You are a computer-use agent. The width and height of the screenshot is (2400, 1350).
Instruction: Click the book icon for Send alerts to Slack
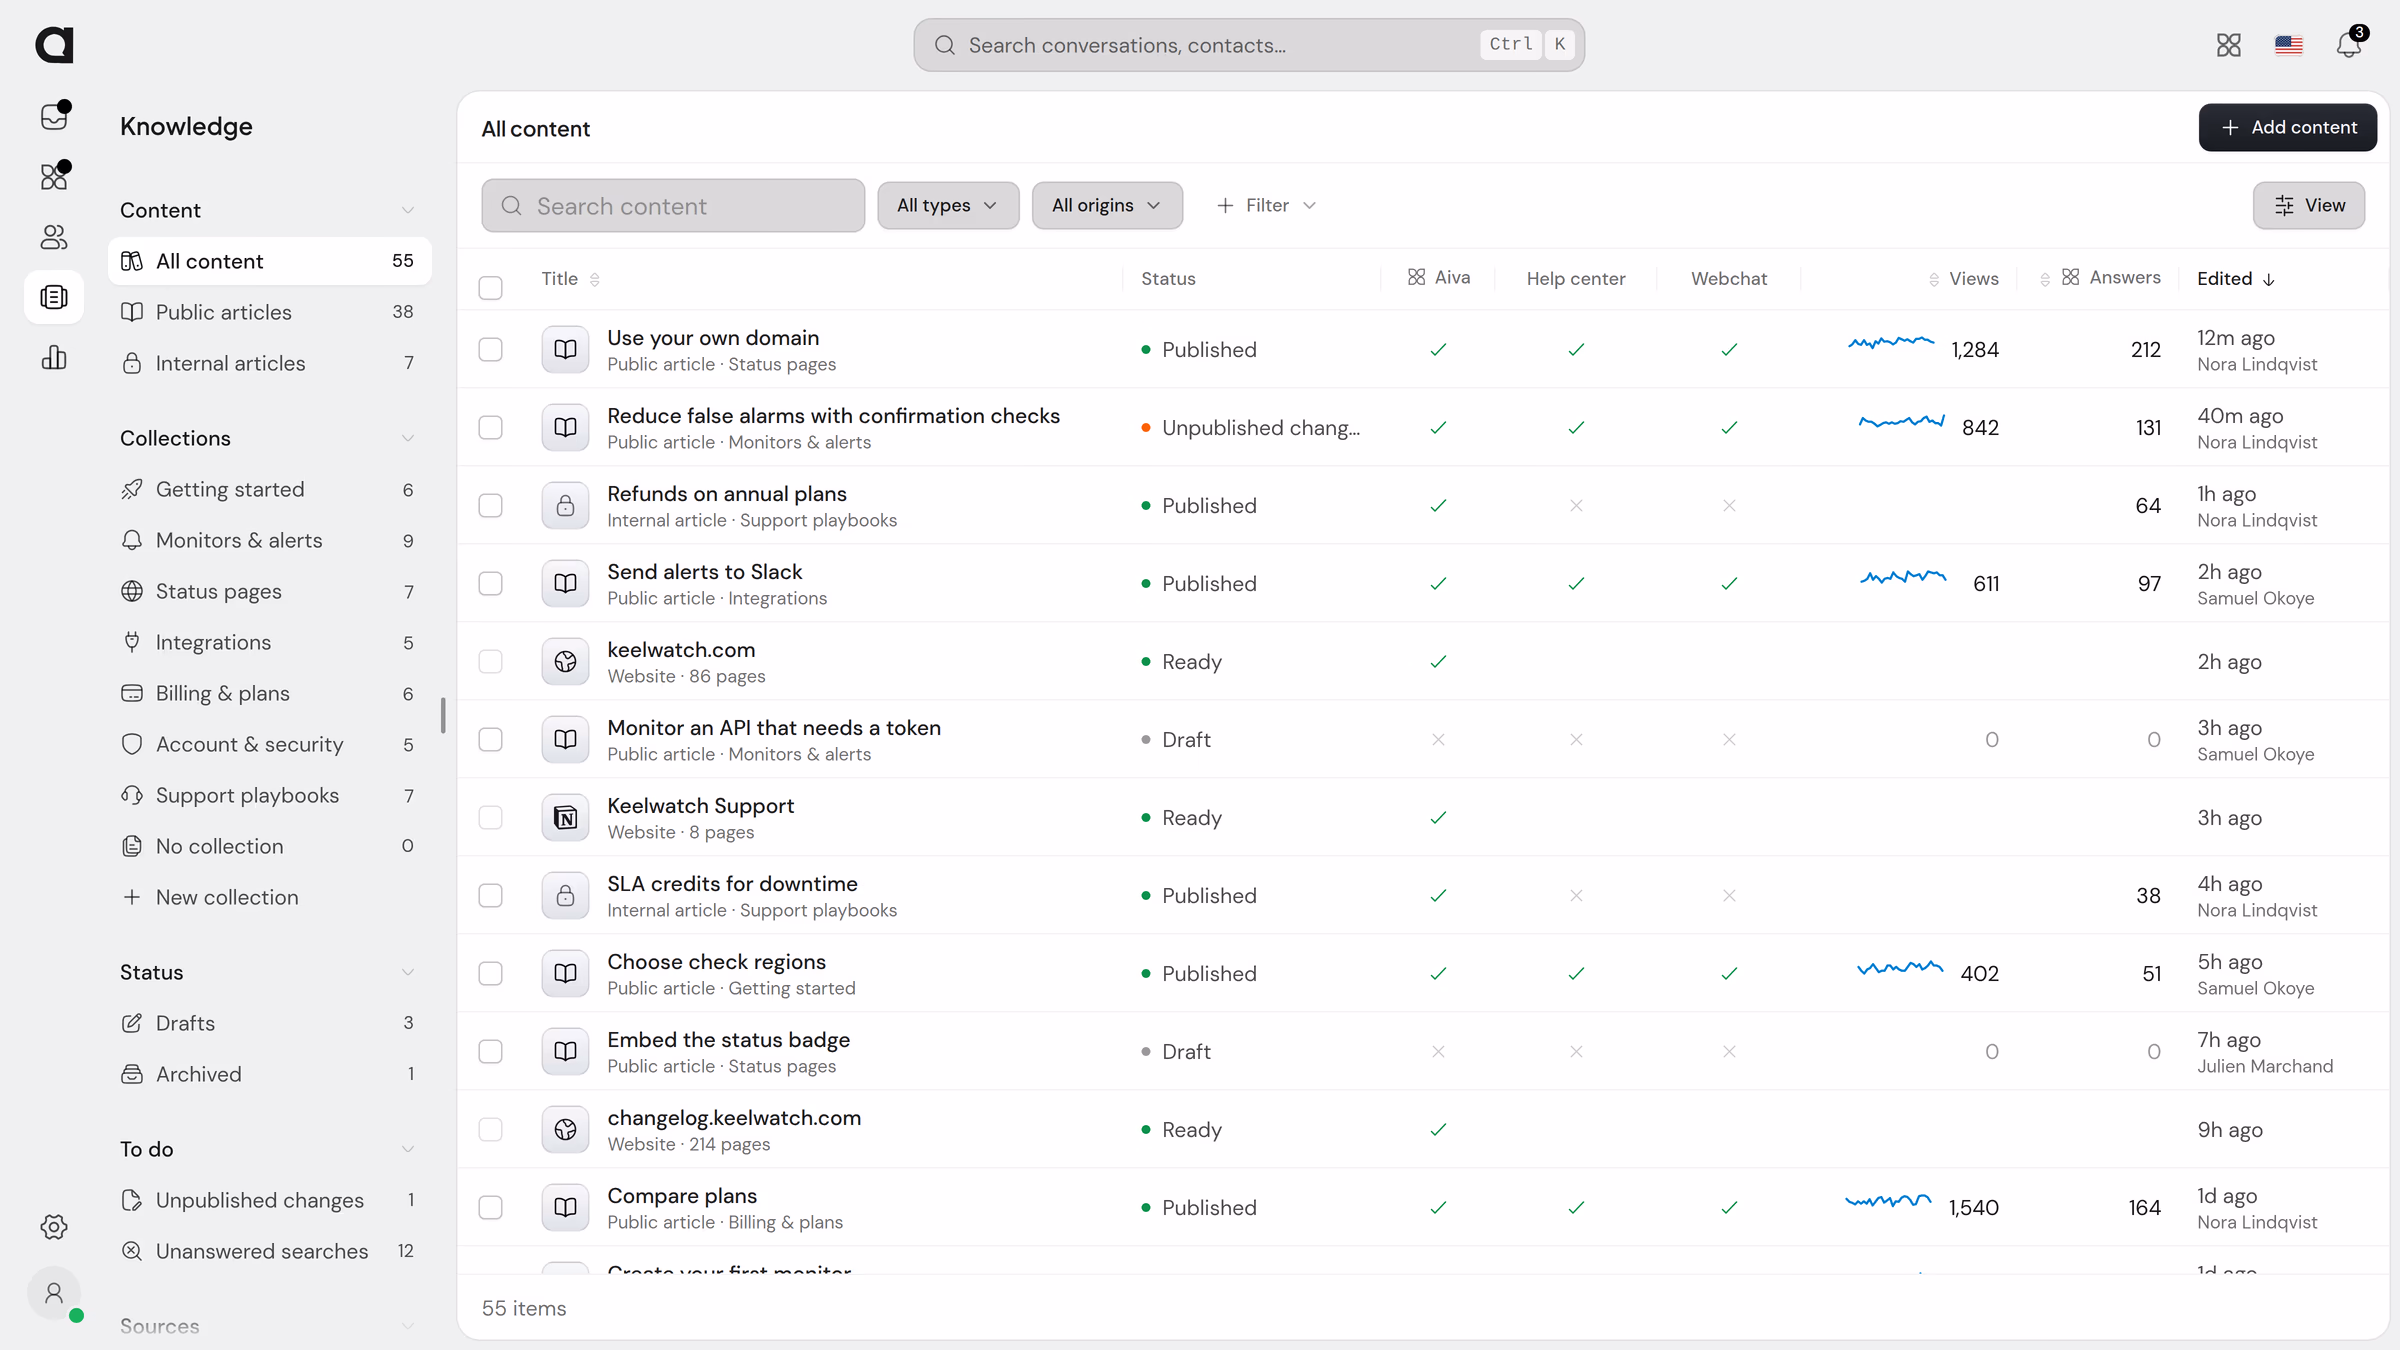pos(565,583)
